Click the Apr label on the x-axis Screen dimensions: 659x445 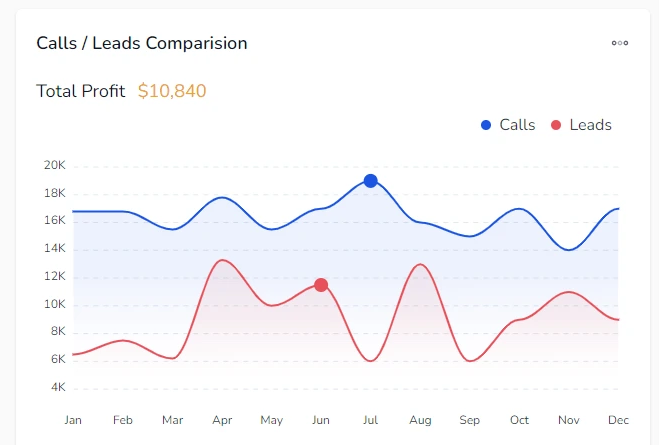pyautogui.click(x=222, y=420)
